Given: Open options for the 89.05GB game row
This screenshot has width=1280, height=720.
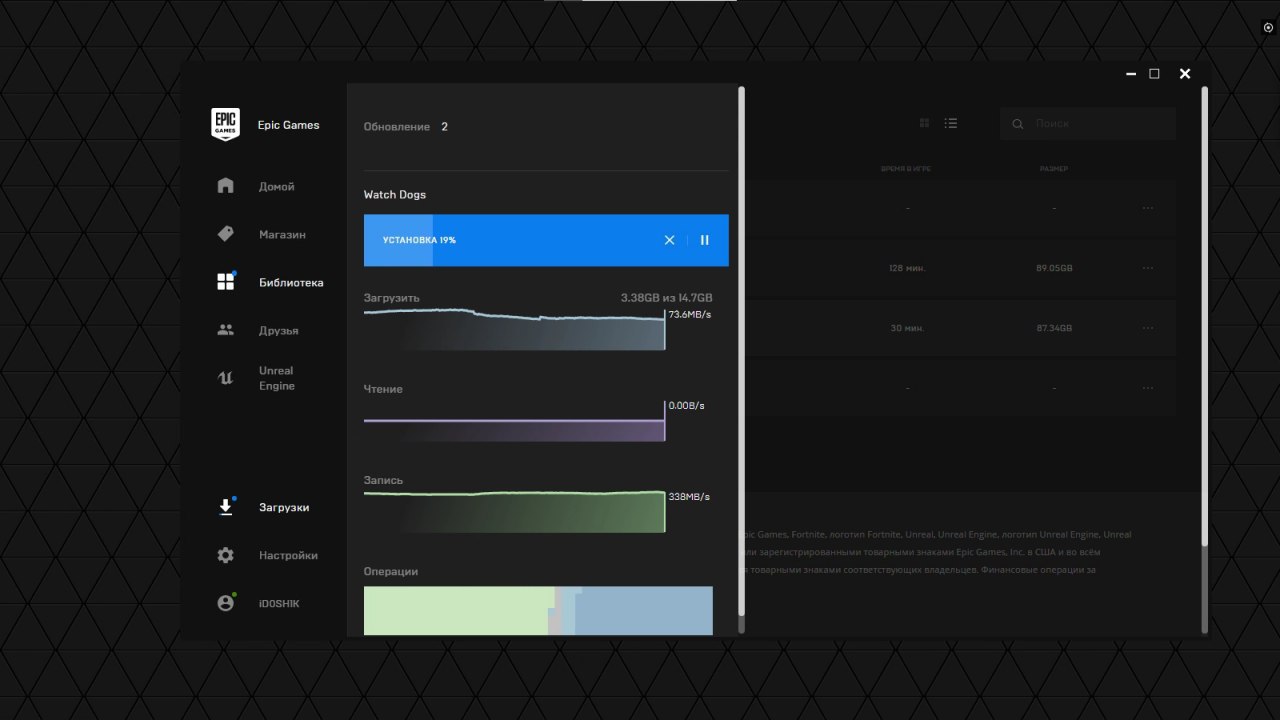Looking at the screenshot, I should coord(1148,268).
